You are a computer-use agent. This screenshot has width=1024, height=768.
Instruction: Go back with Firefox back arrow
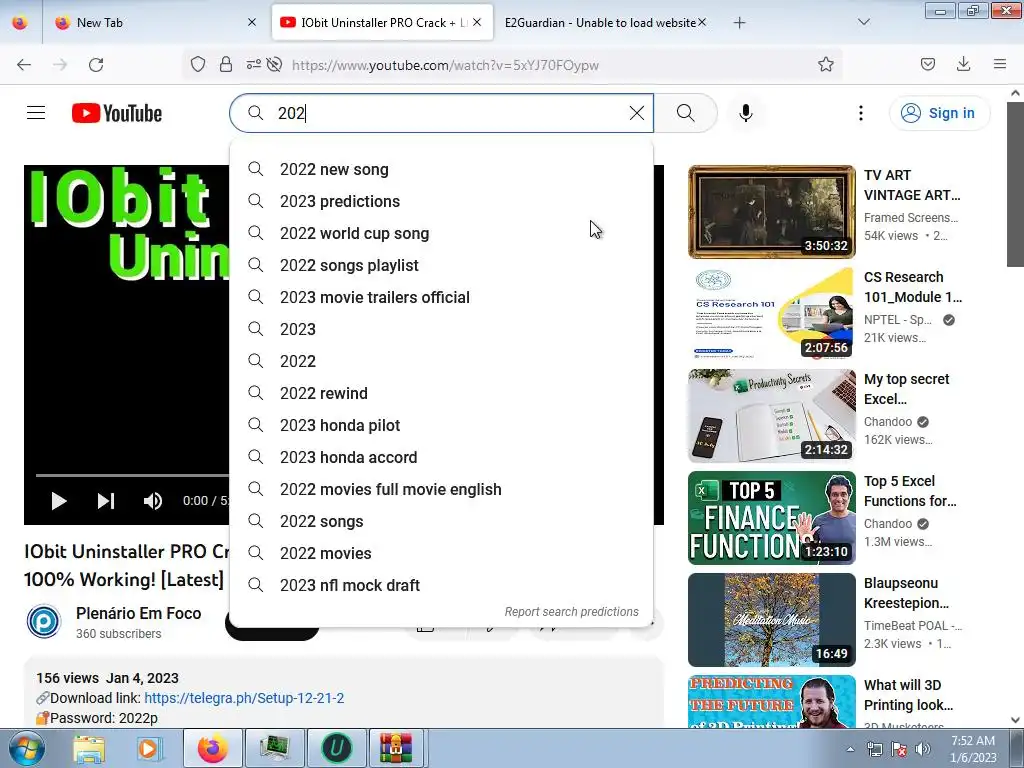[24, 65]
